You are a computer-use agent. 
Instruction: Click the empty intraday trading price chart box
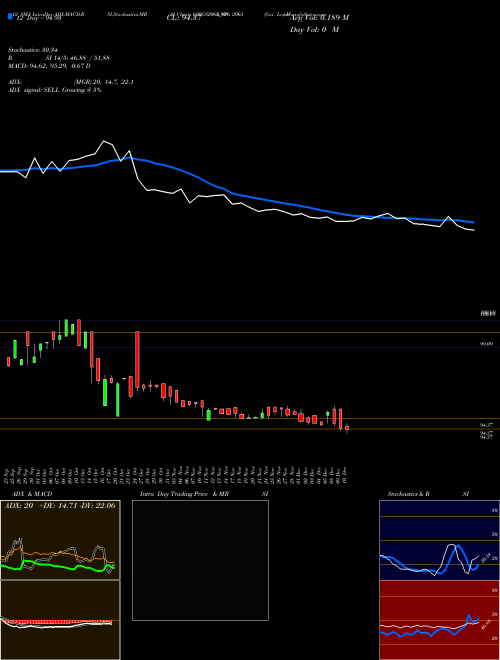[x=200, y=560]
